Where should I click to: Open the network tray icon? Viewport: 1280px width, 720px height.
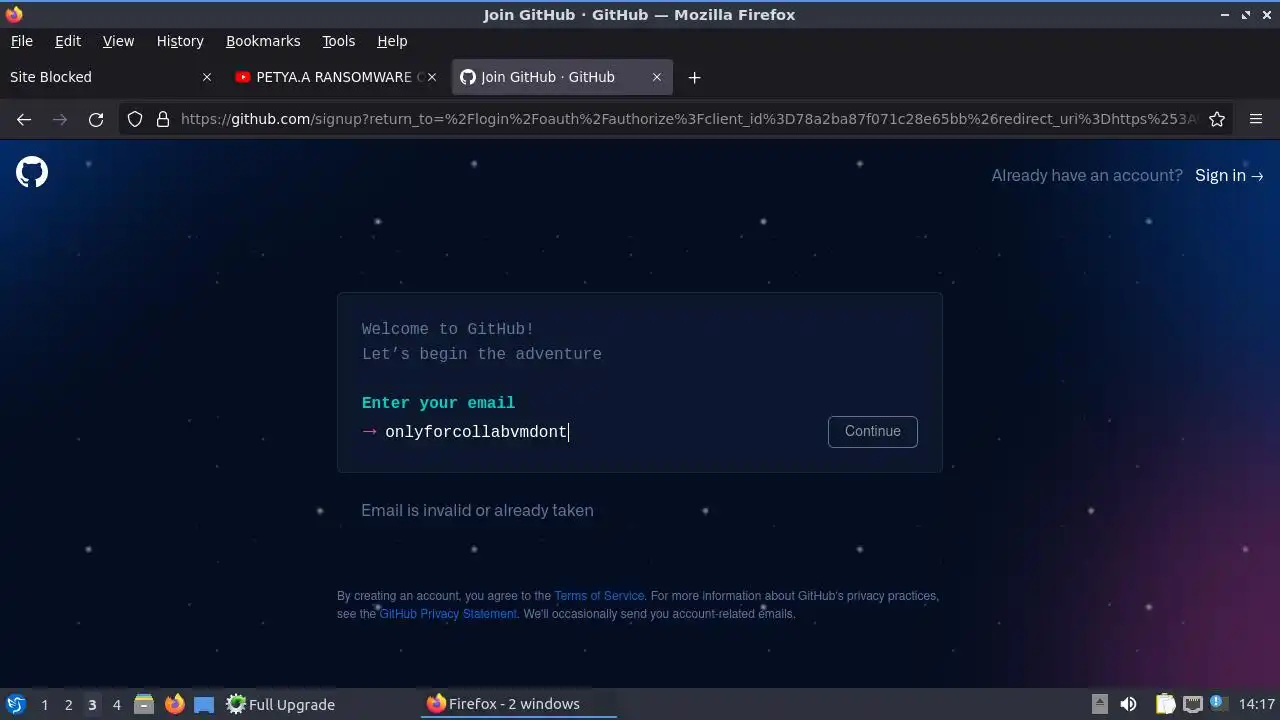[1192, 704]
